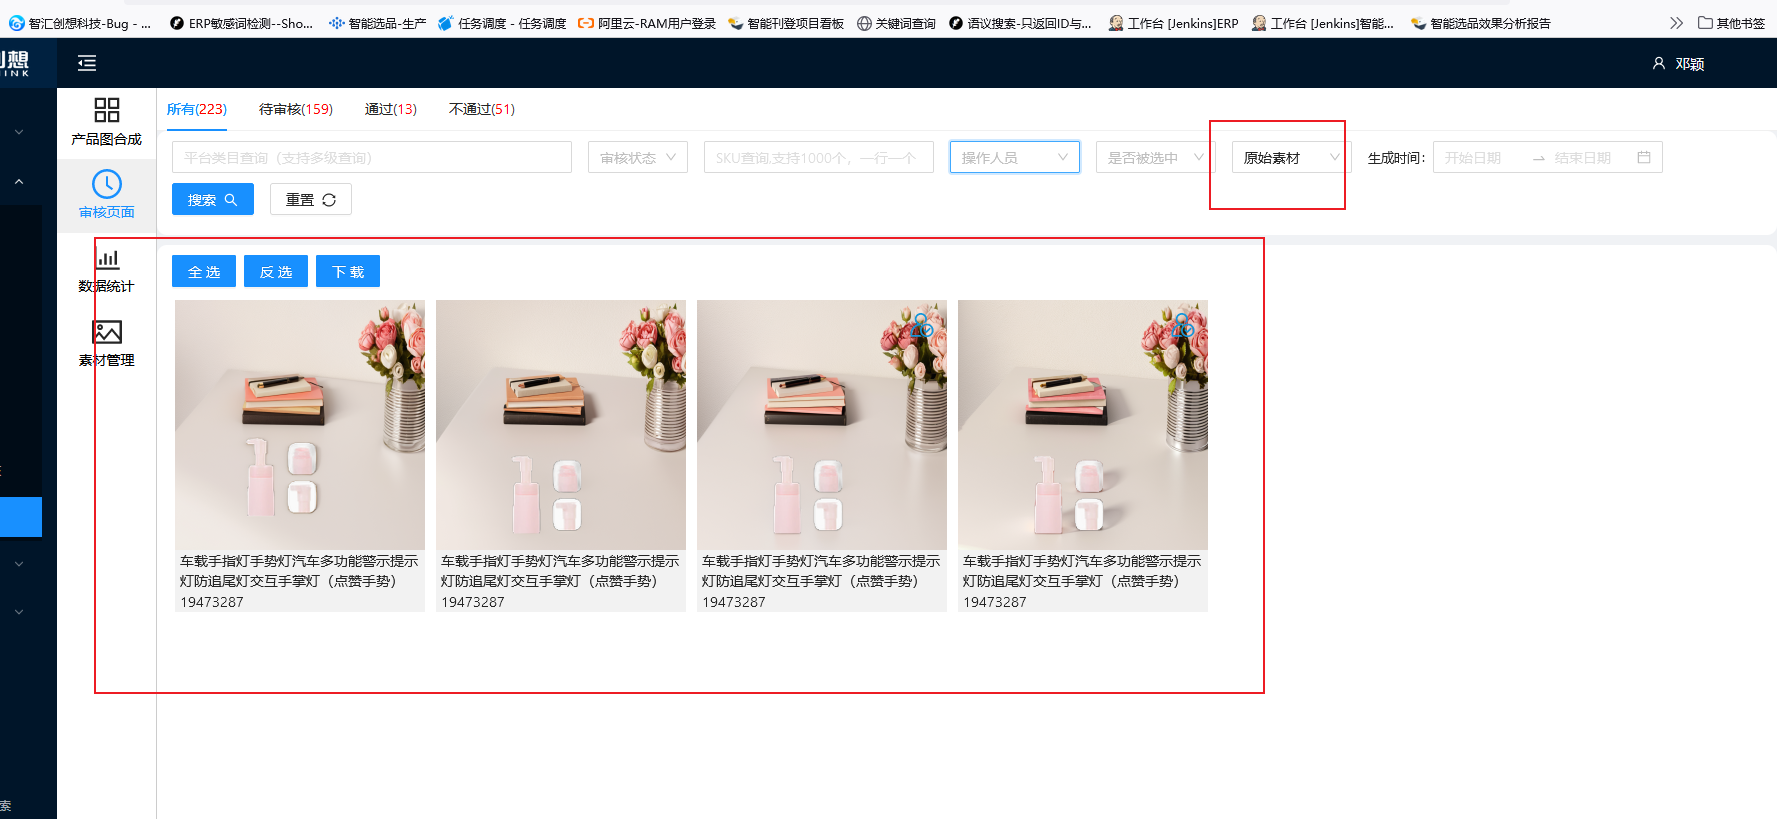
Task: Open the 智能选品效果分析报告 bookmark
Action: click(x=1481, y=23)
